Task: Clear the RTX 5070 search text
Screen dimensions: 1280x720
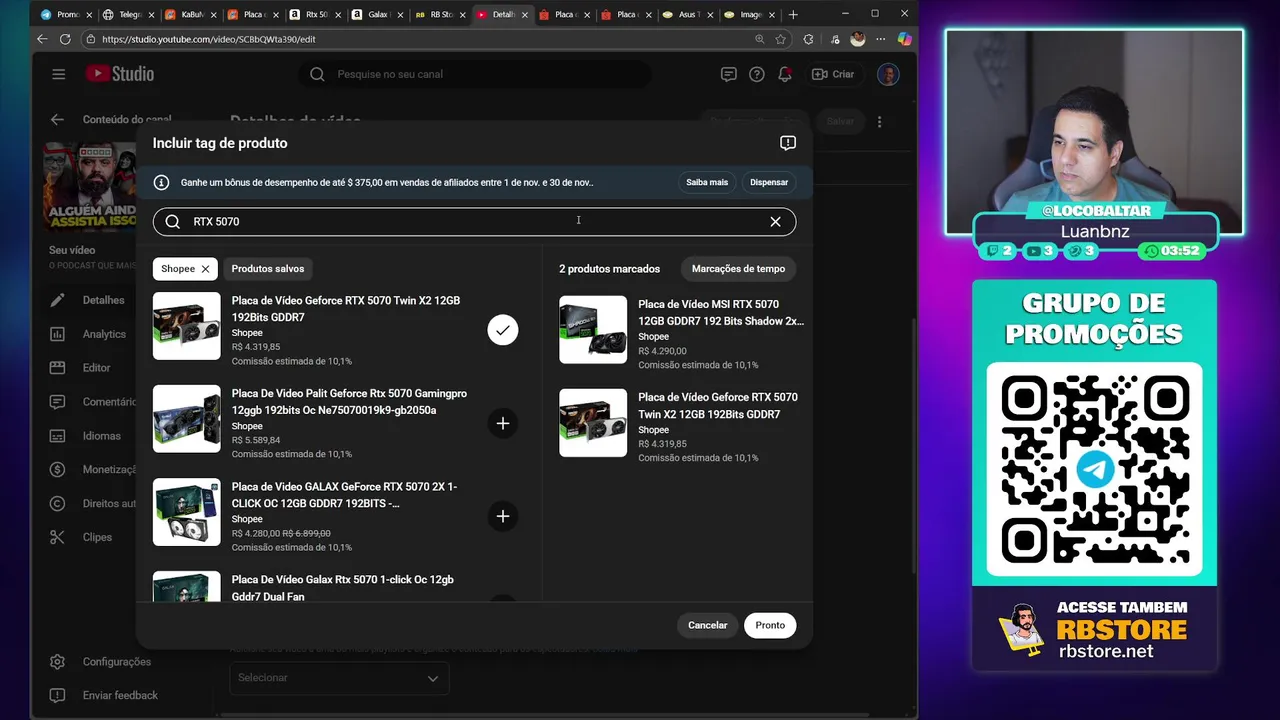Action: (775, 222)
